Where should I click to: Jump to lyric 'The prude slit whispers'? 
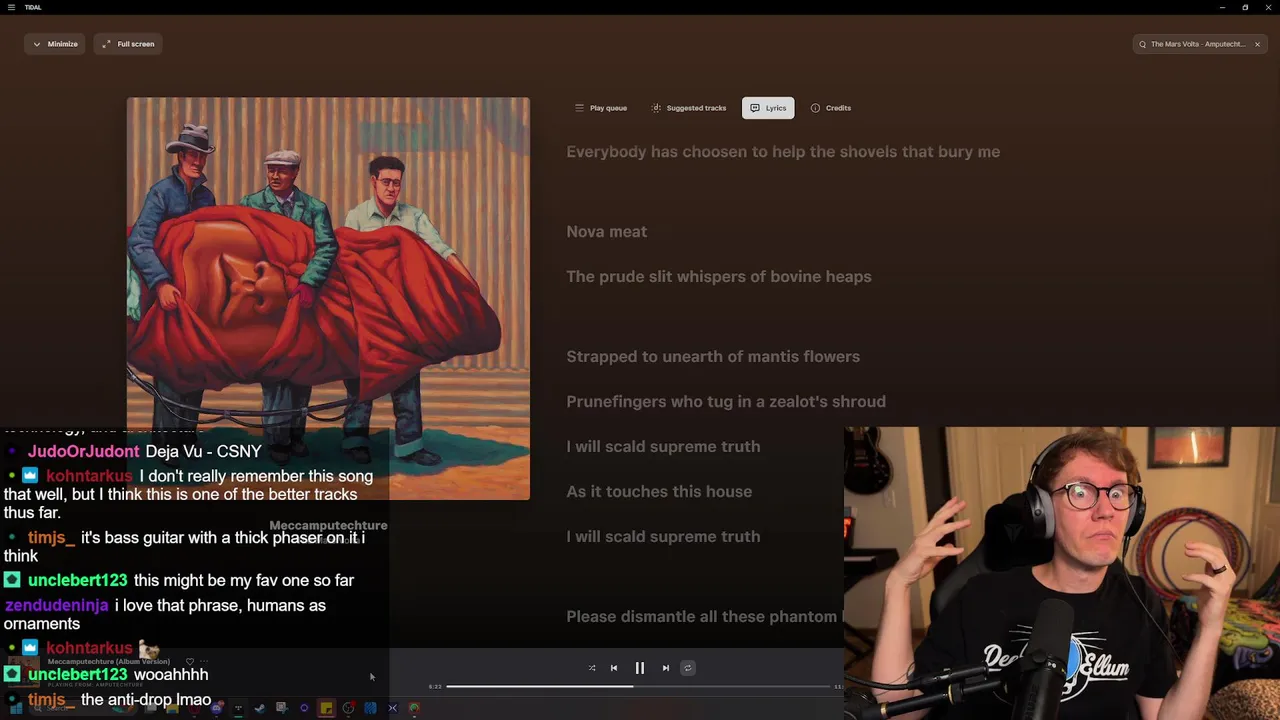719,276
